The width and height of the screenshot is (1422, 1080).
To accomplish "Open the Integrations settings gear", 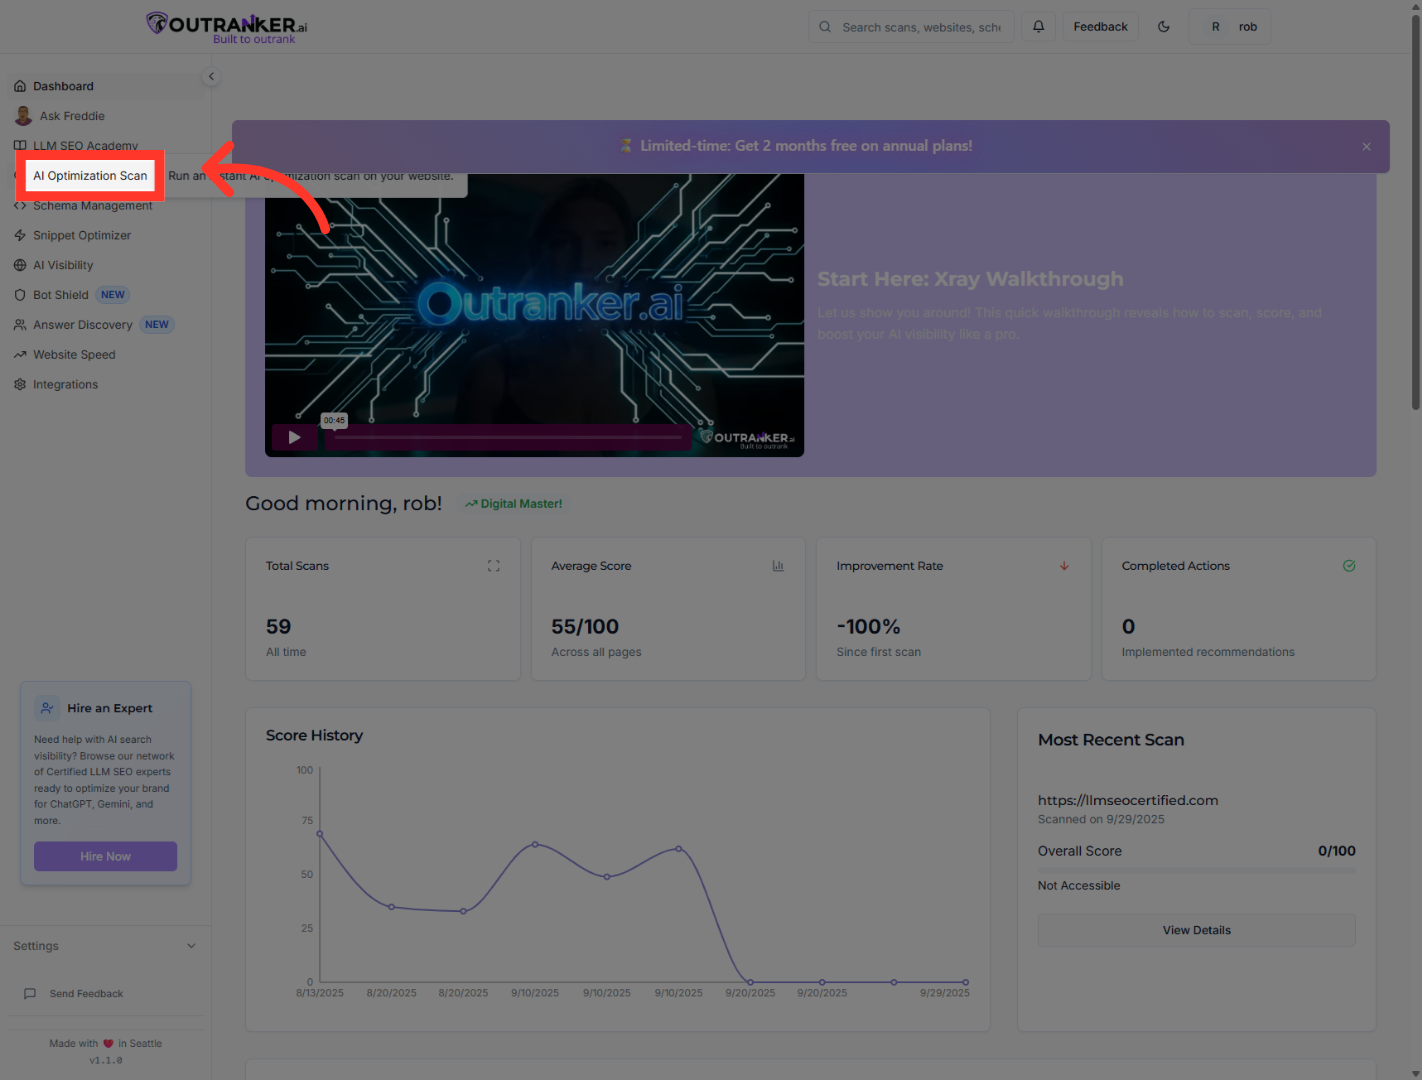I will pos(21,384).
